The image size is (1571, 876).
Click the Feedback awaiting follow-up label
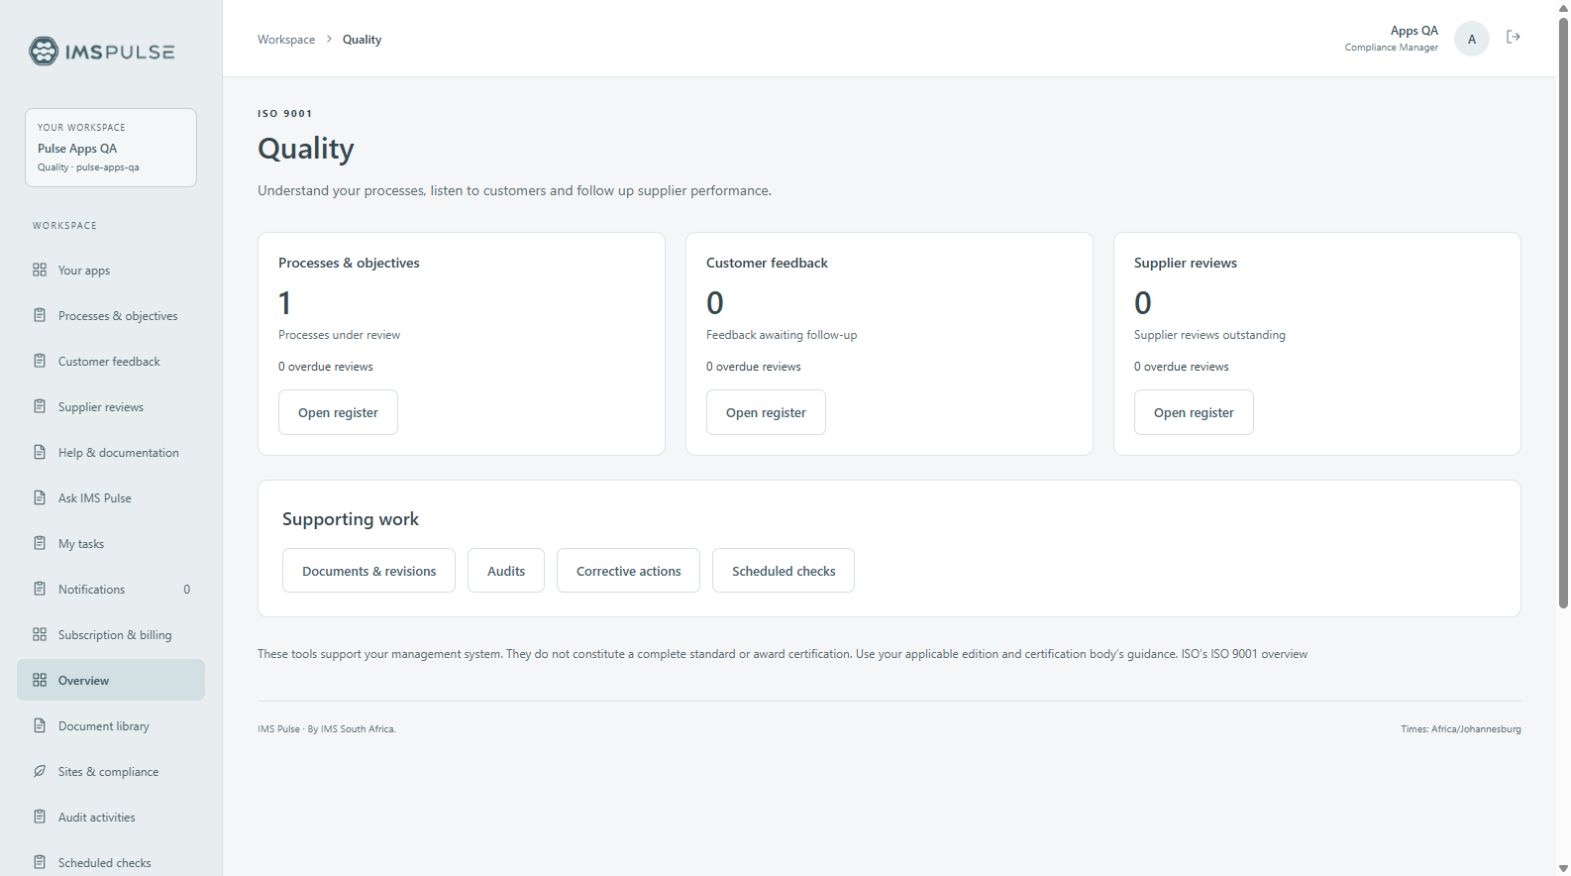[x=781, y=335]
